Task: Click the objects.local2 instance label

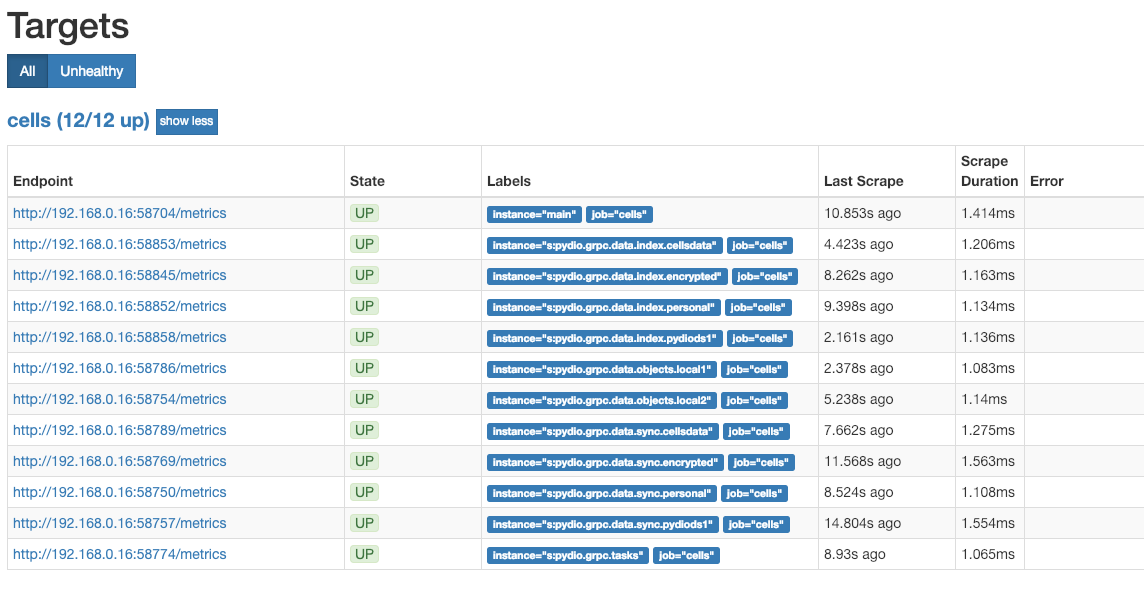Action: pyautogui.click(x=602, y=401)
